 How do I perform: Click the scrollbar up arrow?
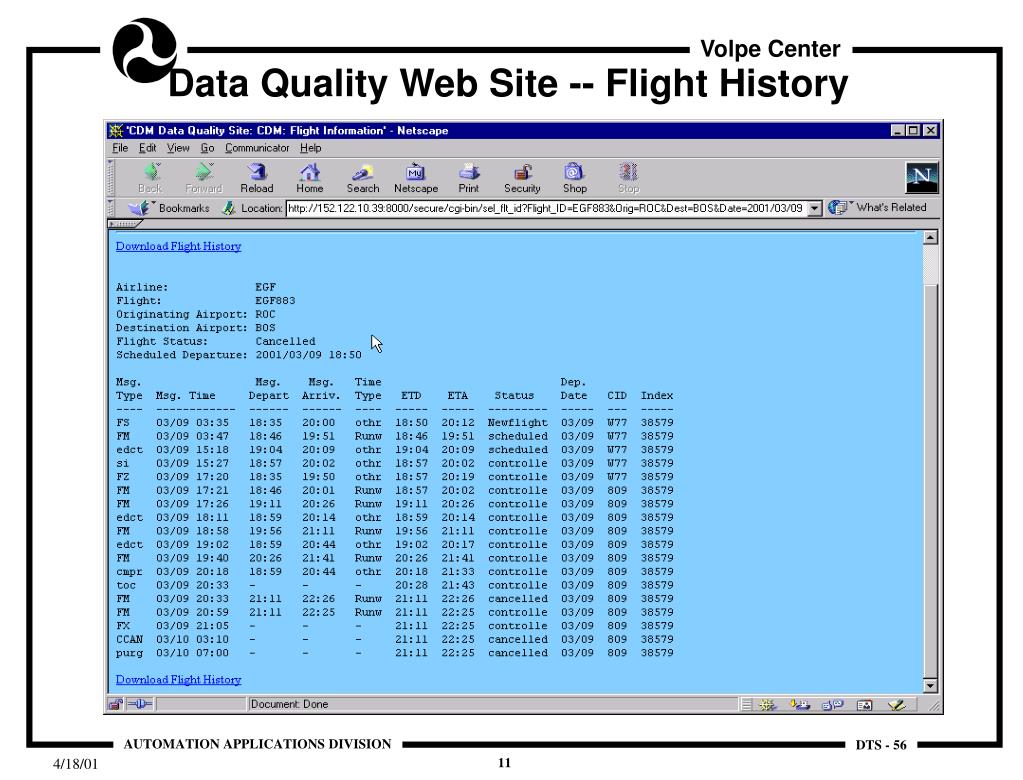[x=930, y=237]
